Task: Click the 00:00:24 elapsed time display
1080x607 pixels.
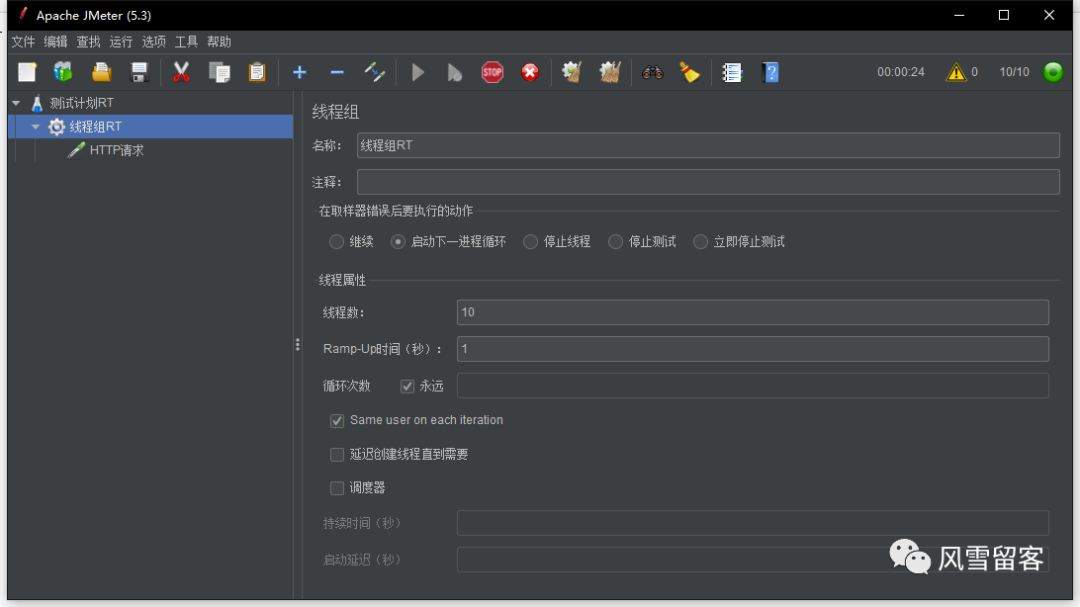Action: (901, 72)
